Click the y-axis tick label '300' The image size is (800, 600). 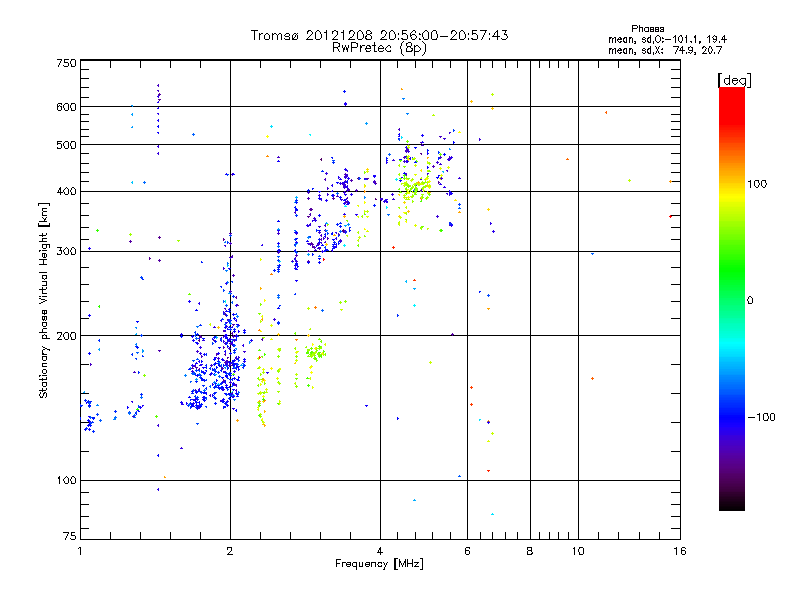(x=66, y=252)
